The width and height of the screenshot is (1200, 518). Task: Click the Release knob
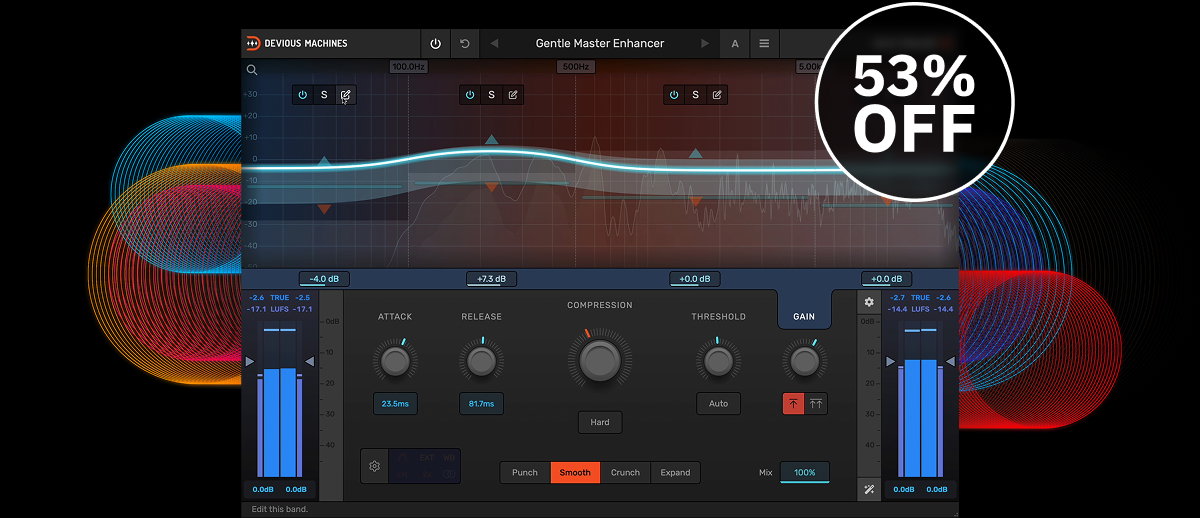tap(481, 360)
